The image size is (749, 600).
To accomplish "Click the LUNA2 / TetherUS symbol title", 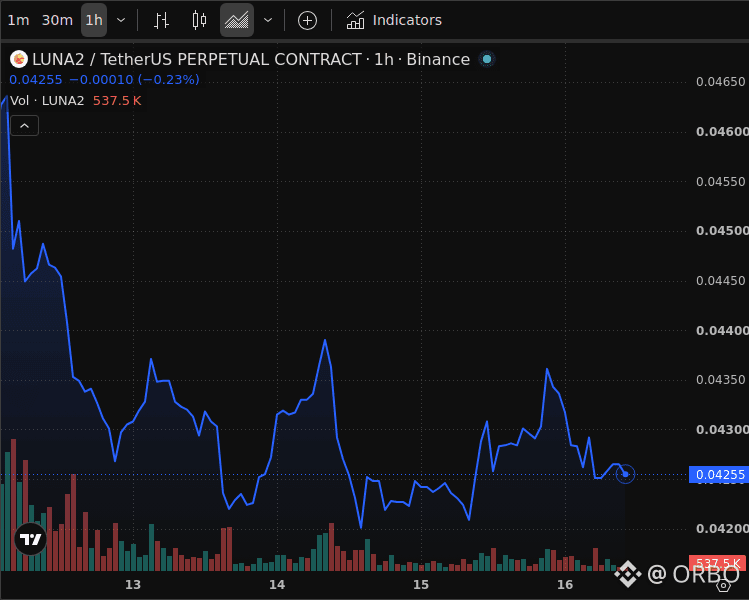I will pos(251,59).
